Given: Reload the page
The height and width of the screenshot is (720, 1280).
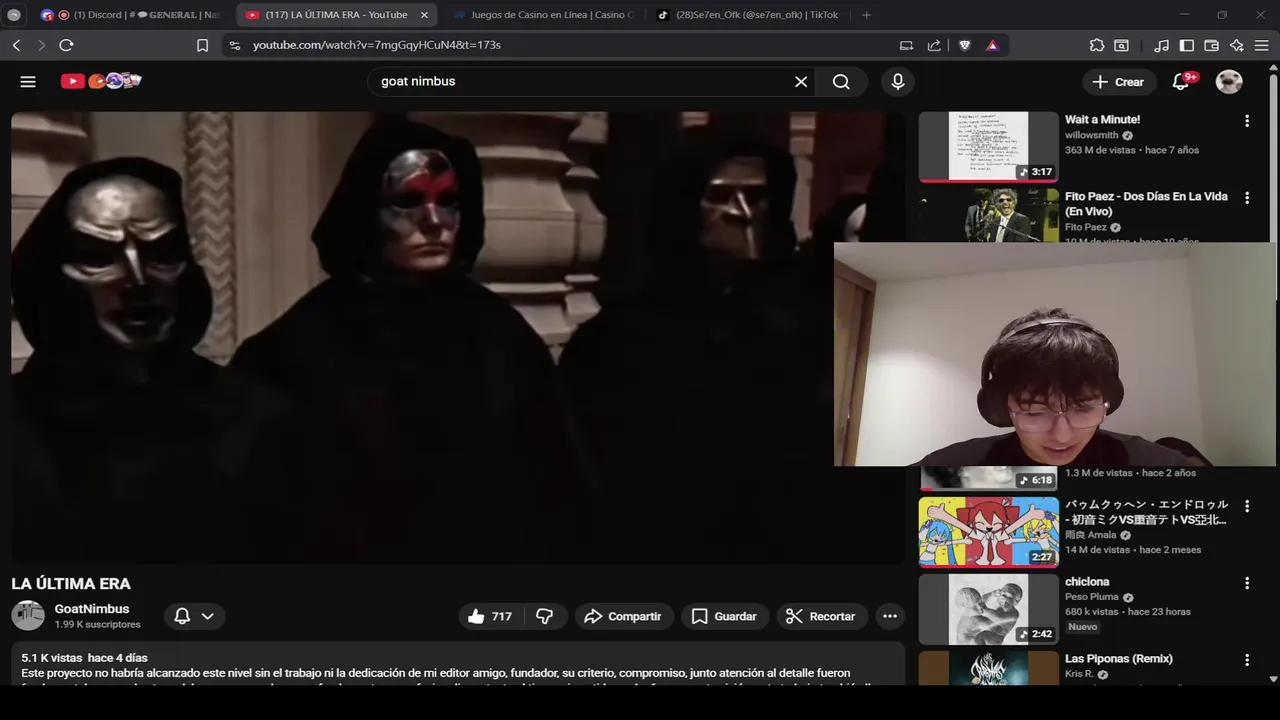Looking at the screenshot, I should tap(66, 45).
